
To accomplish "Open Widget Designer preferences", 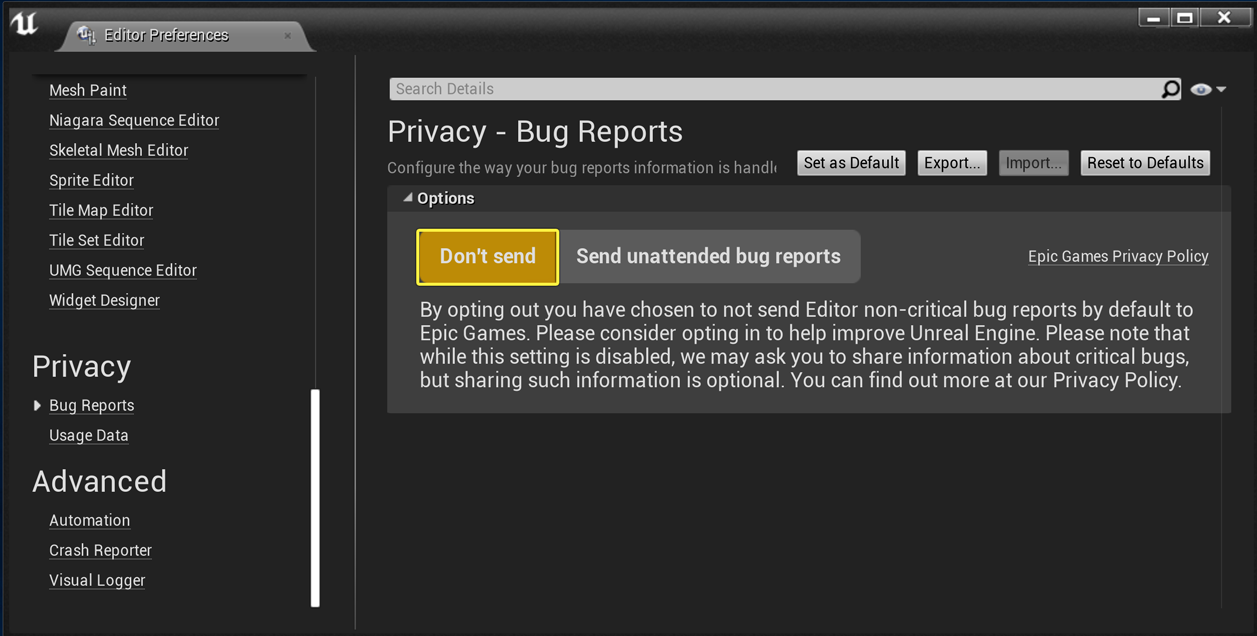I will pyautogui.click(x=104, y=300).
